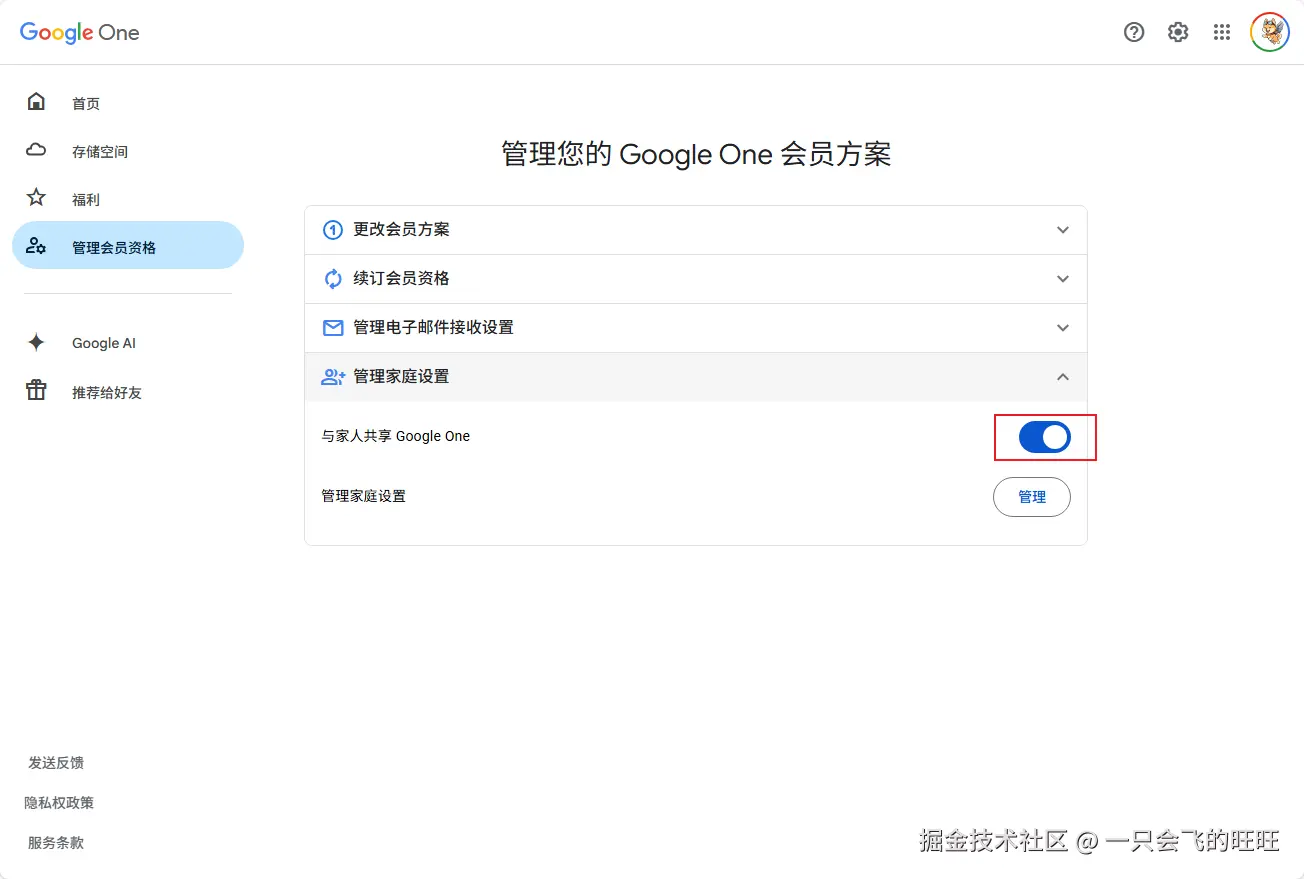1304x879 pixels.
Task: Click the 续订会员资格 row title
Action: (x=401, y=279)
